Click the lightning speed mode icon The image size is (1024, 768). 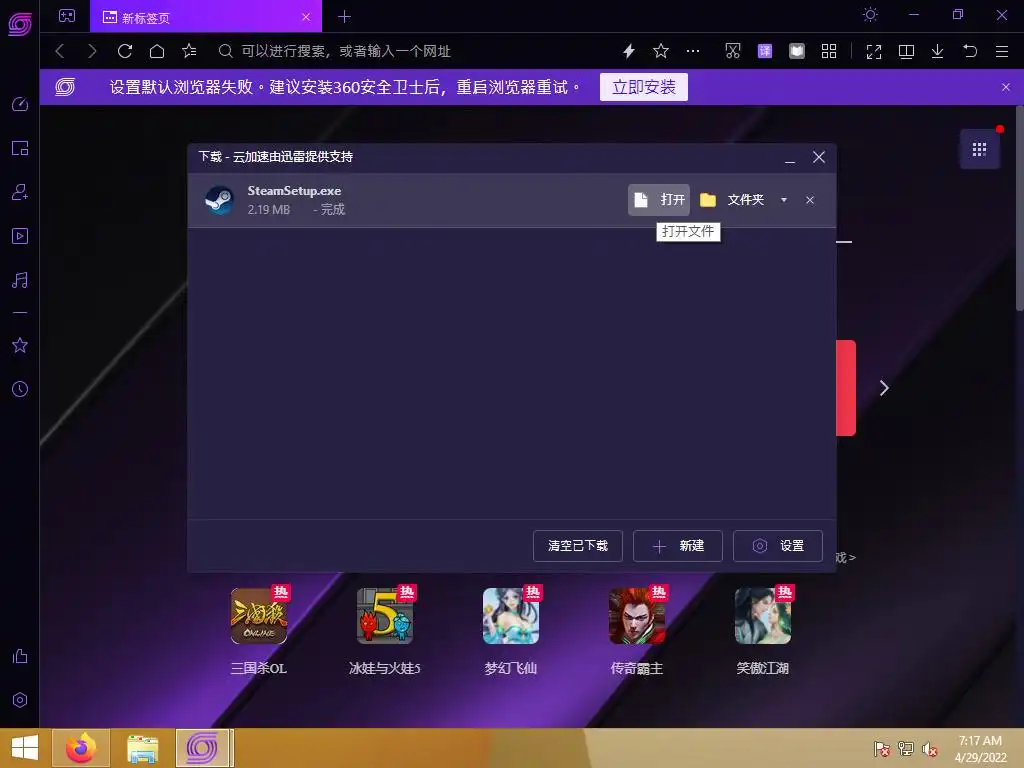coord(629,51)
